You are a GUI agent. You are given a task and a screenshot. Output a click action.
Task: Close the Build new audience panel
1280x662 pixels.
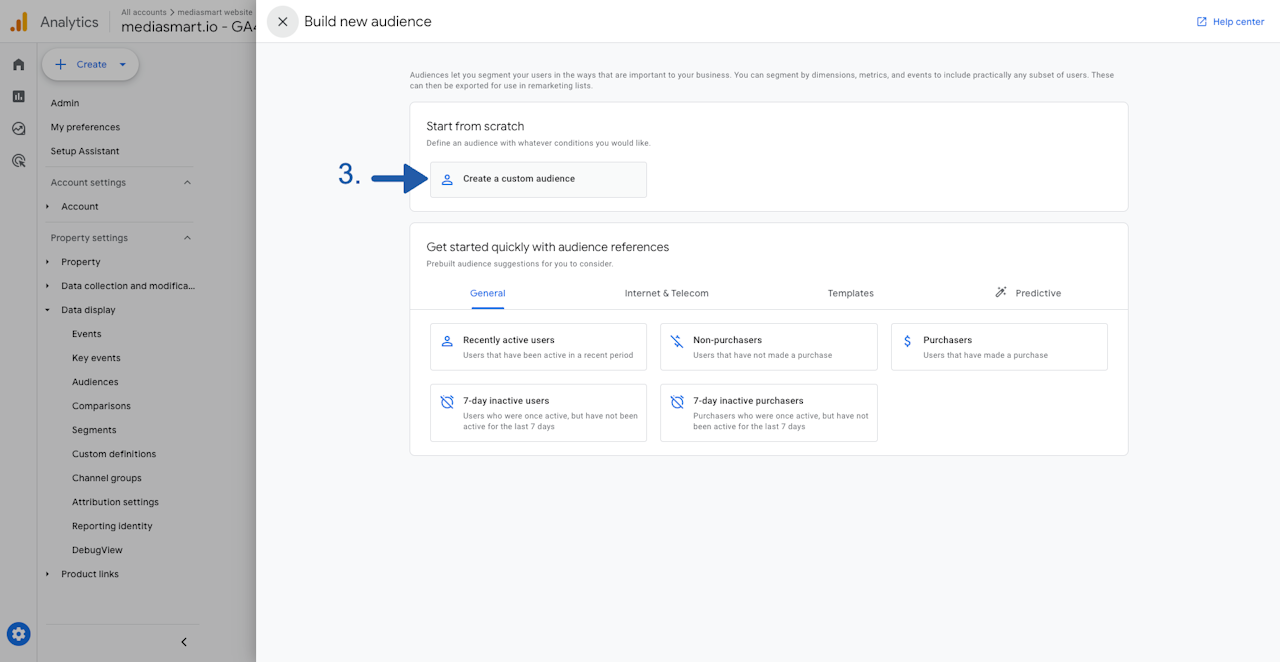click(283, 22)
